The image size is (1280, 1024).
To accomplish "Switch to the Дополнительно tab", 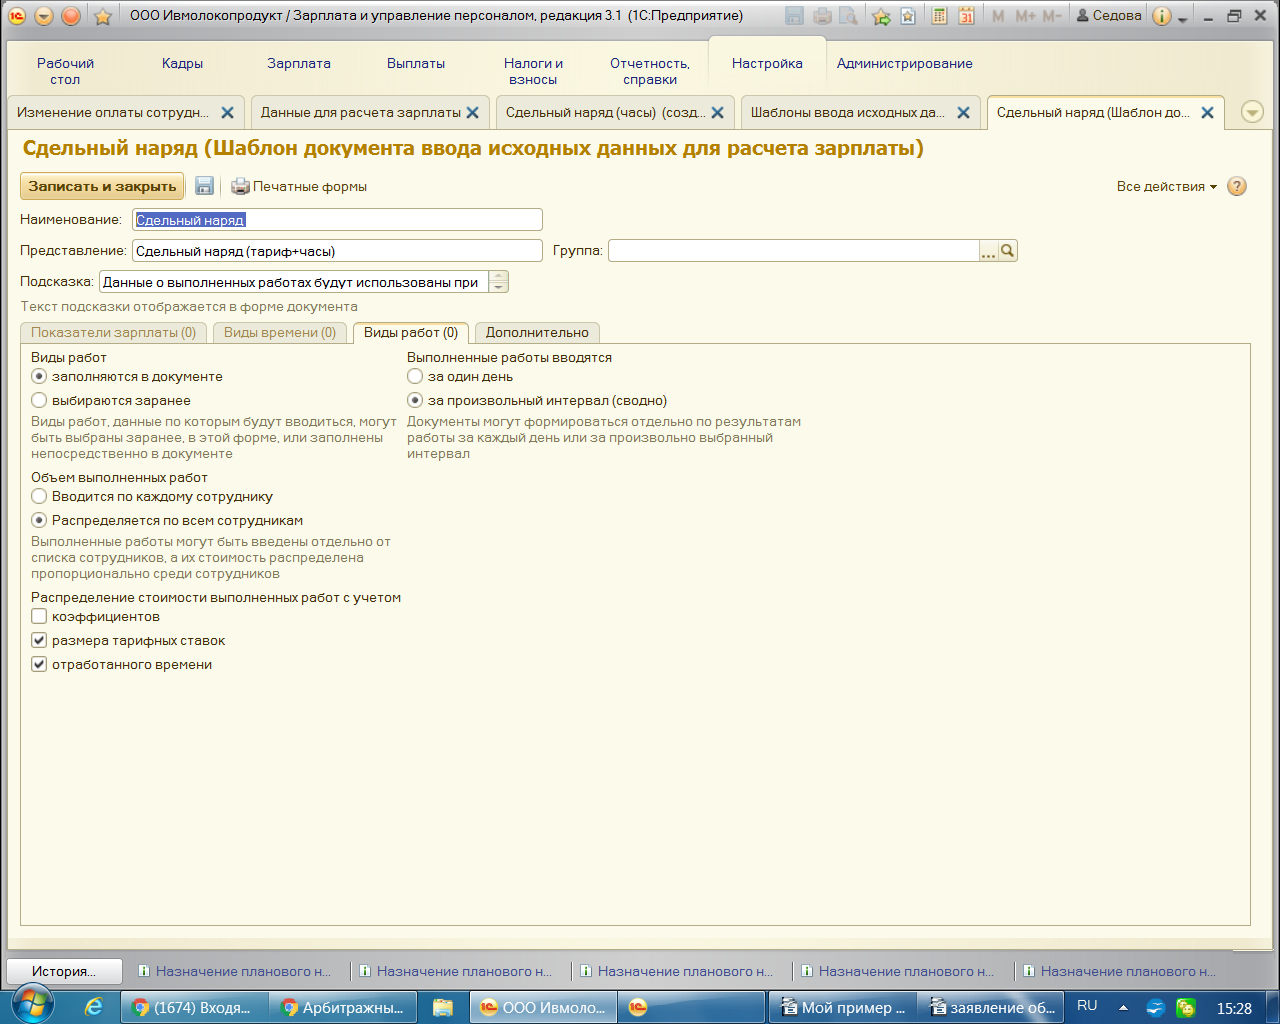I will 538,332.
